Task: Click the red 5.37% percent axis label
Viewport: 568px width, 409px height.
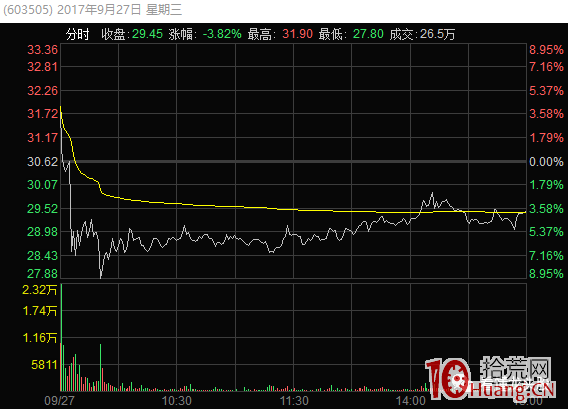Action: (x=546, y=91)
